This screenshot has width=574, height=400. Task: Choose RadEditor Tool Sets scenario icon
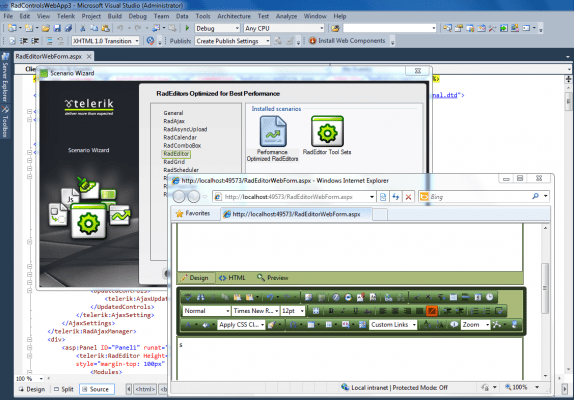point(327,135)
